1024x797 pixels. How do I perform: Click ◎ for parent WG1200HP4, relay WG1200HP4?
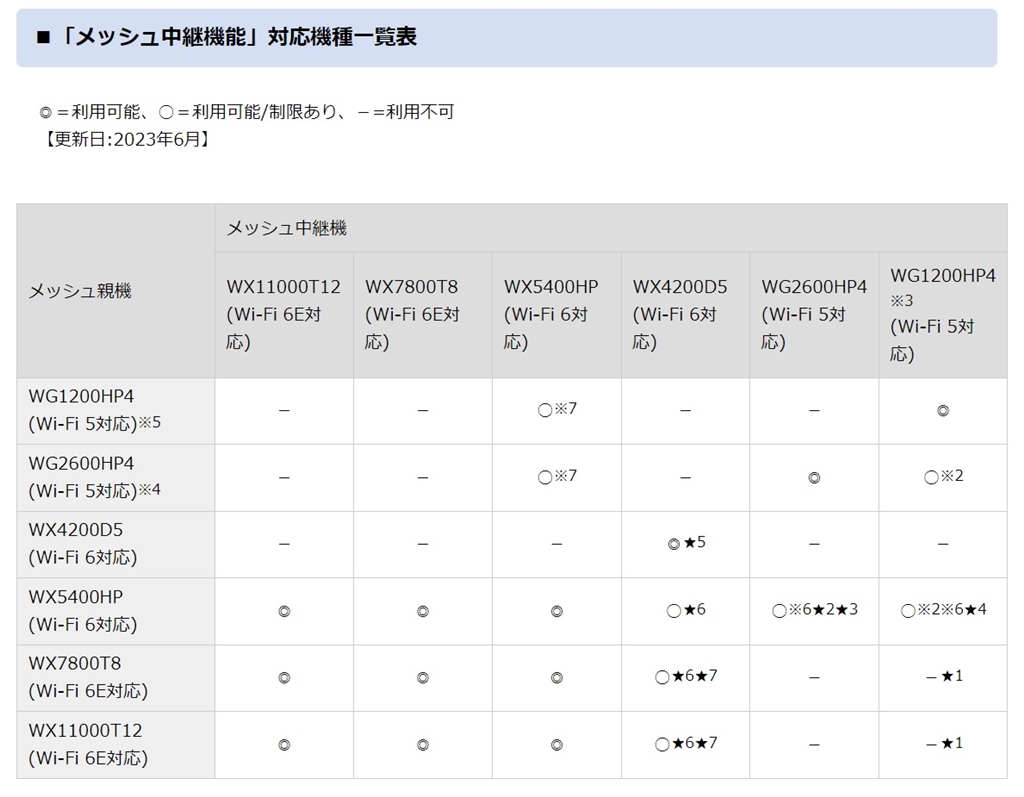pyautogui.click(x=943, y=411)
